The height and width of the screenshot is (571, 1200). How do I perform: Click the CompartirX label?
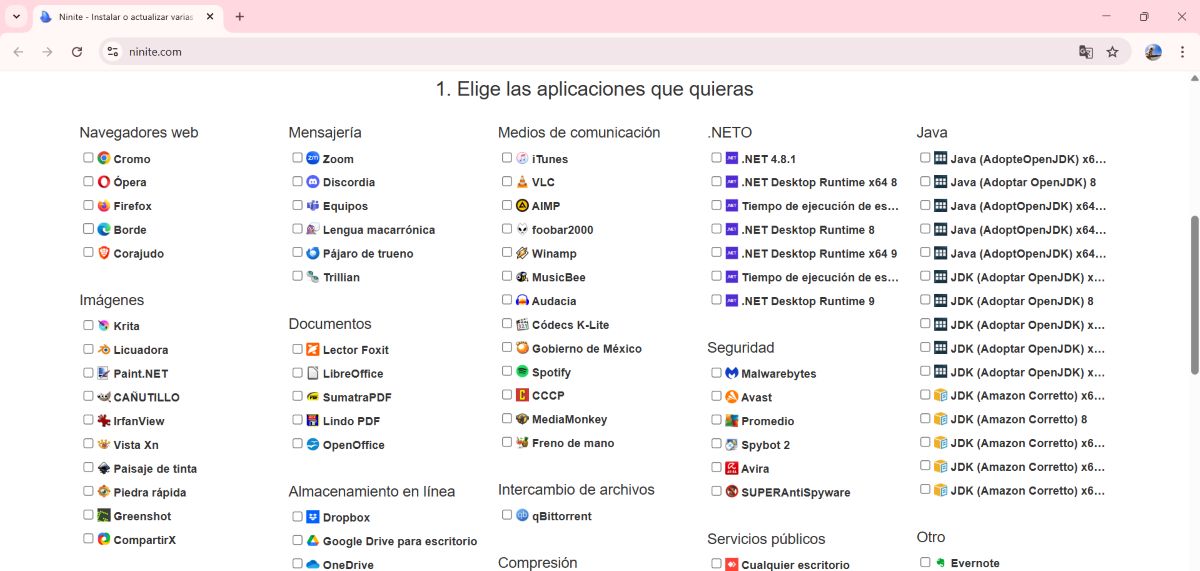click(x=145, y=540)
